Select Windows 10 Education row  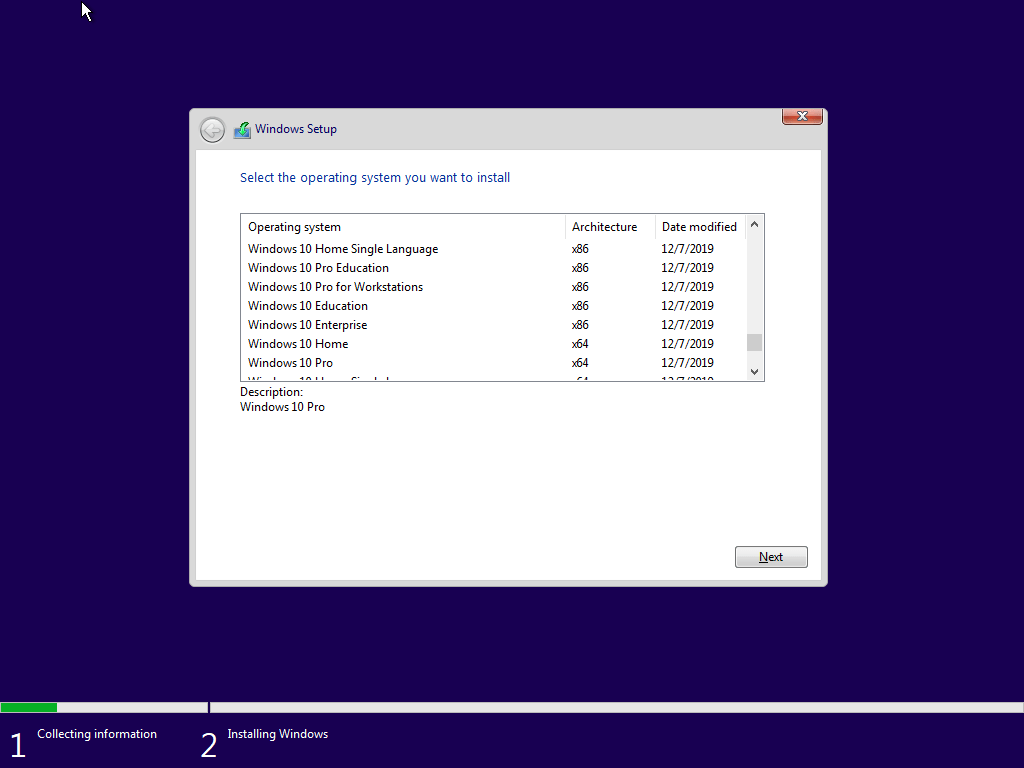tap(494, 306)
